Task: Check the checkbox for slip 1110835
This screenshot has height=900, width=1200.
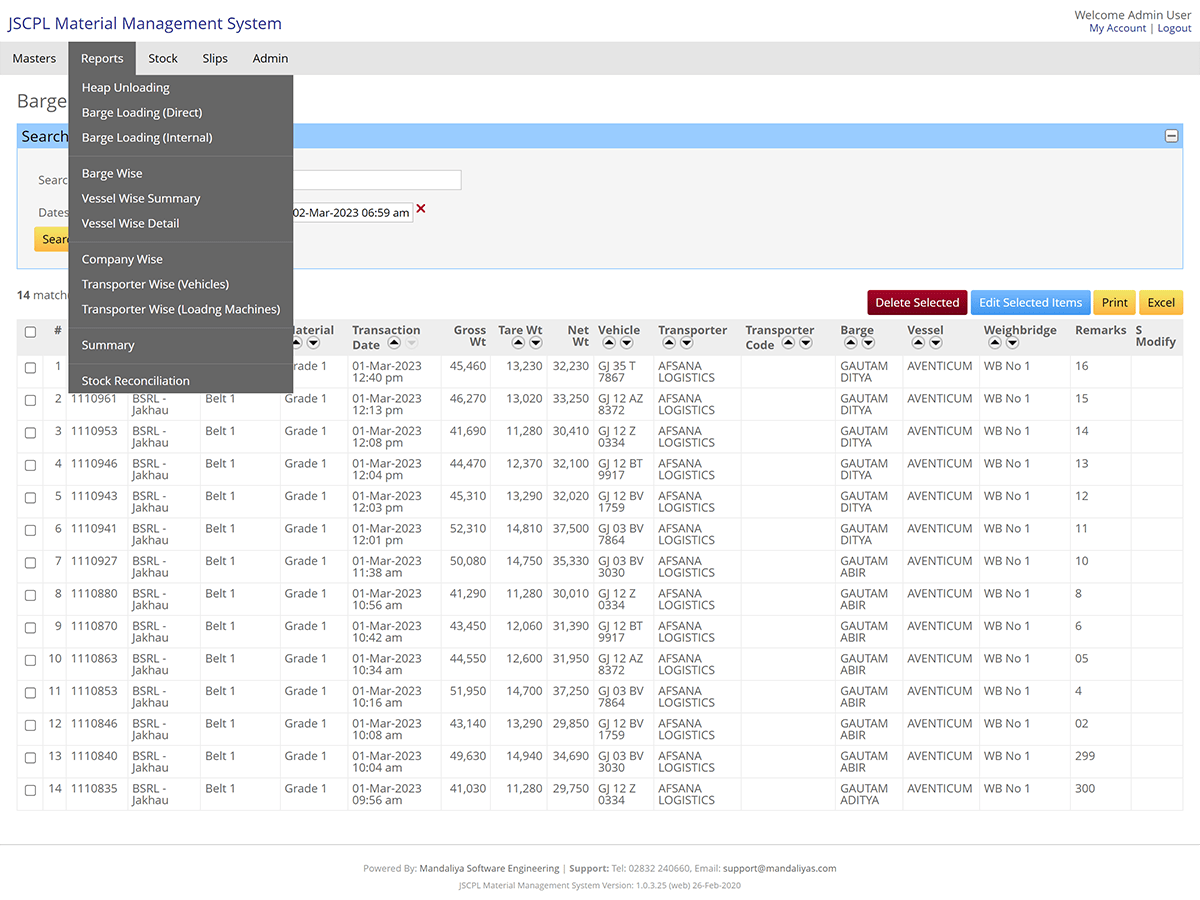Action: (x=30, y=790)
